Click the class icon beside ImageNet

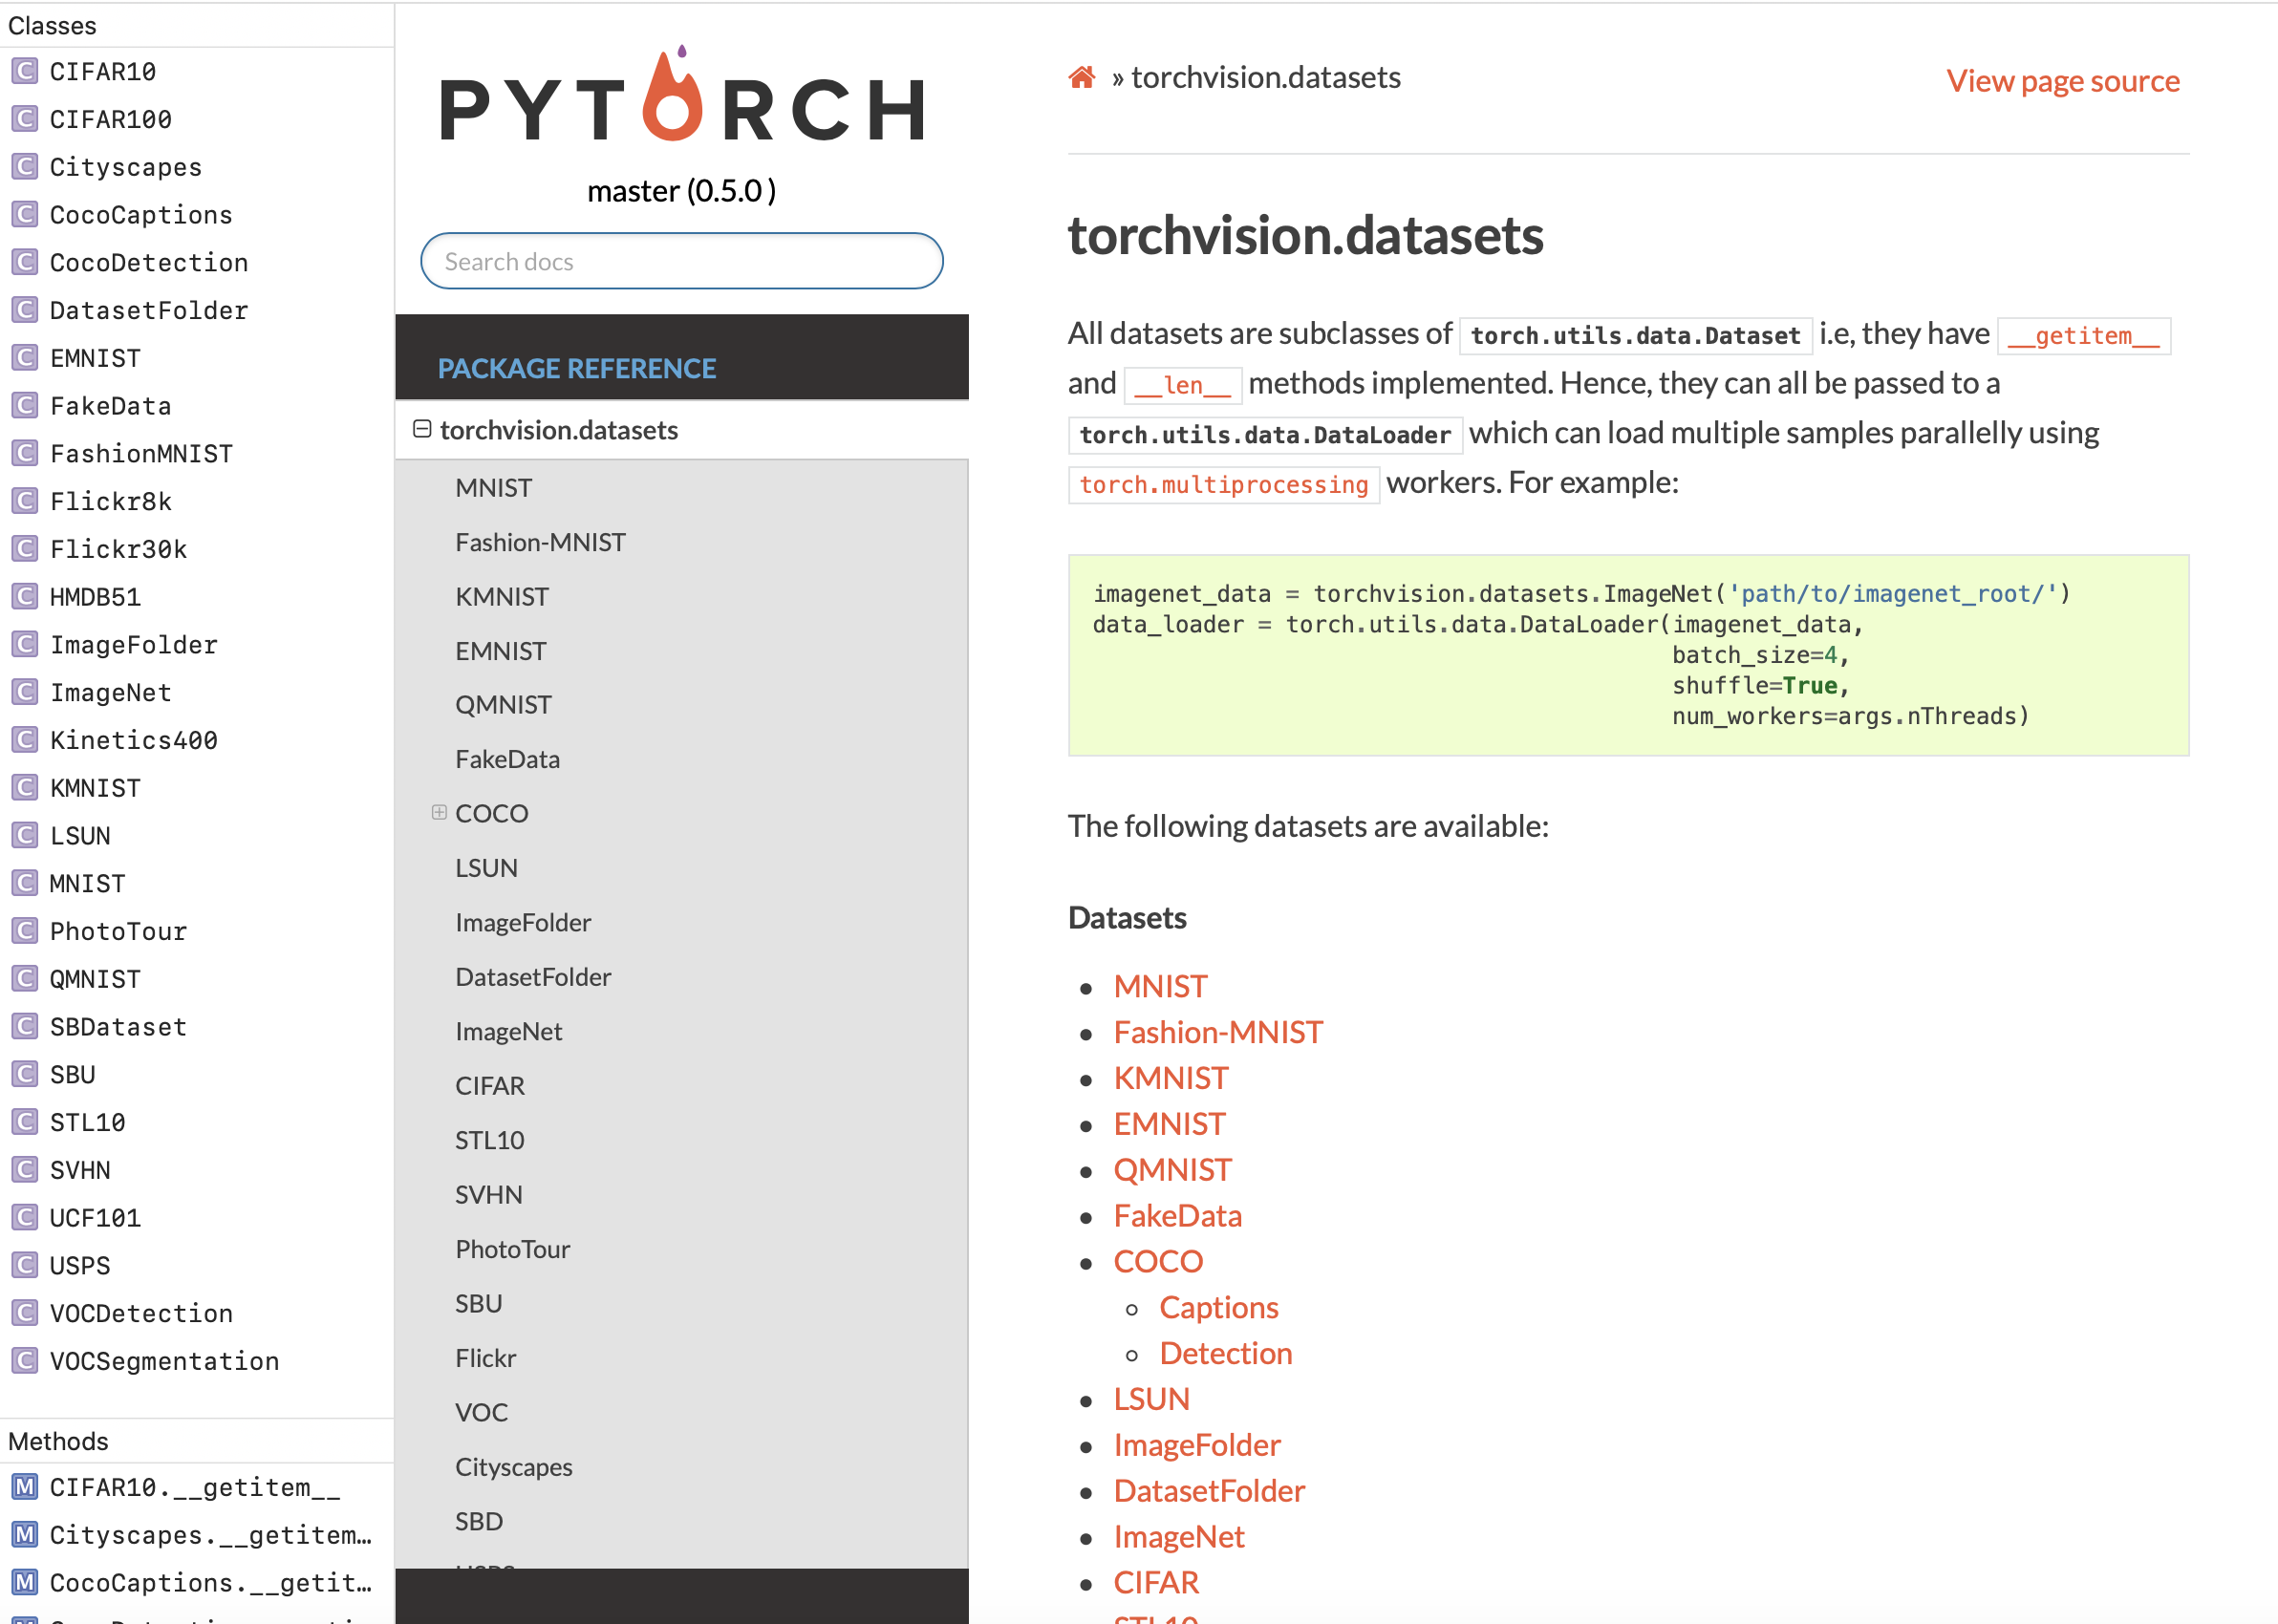(24, 692)
